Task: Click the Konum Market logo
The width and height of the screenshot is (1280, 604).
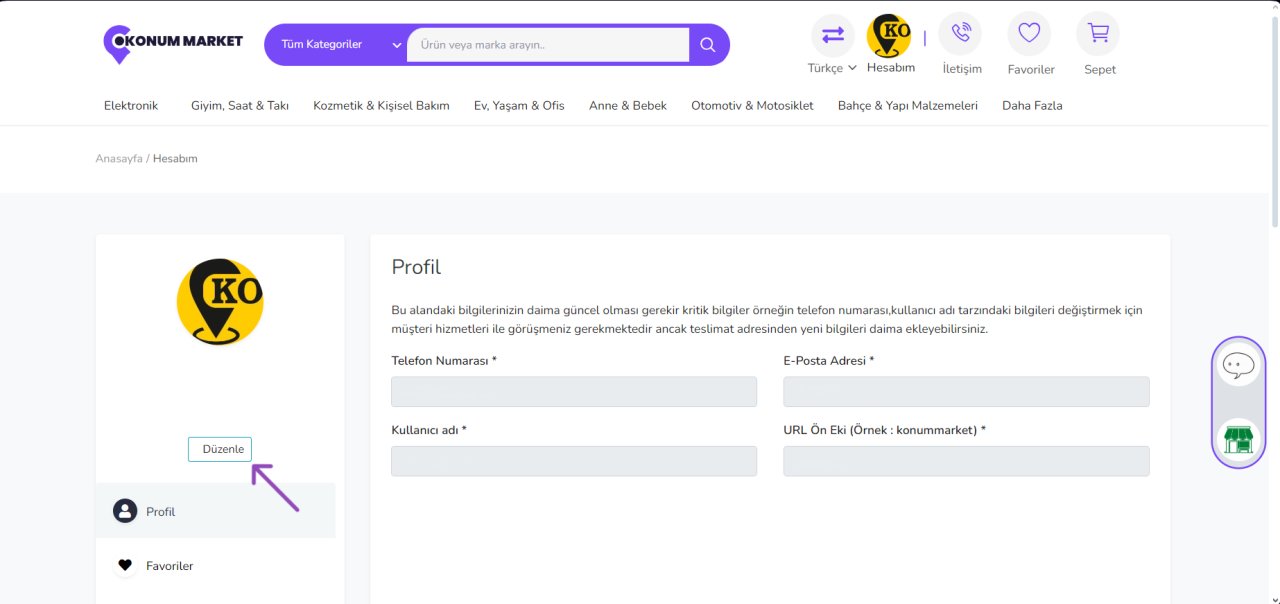Action: (173, 44)
